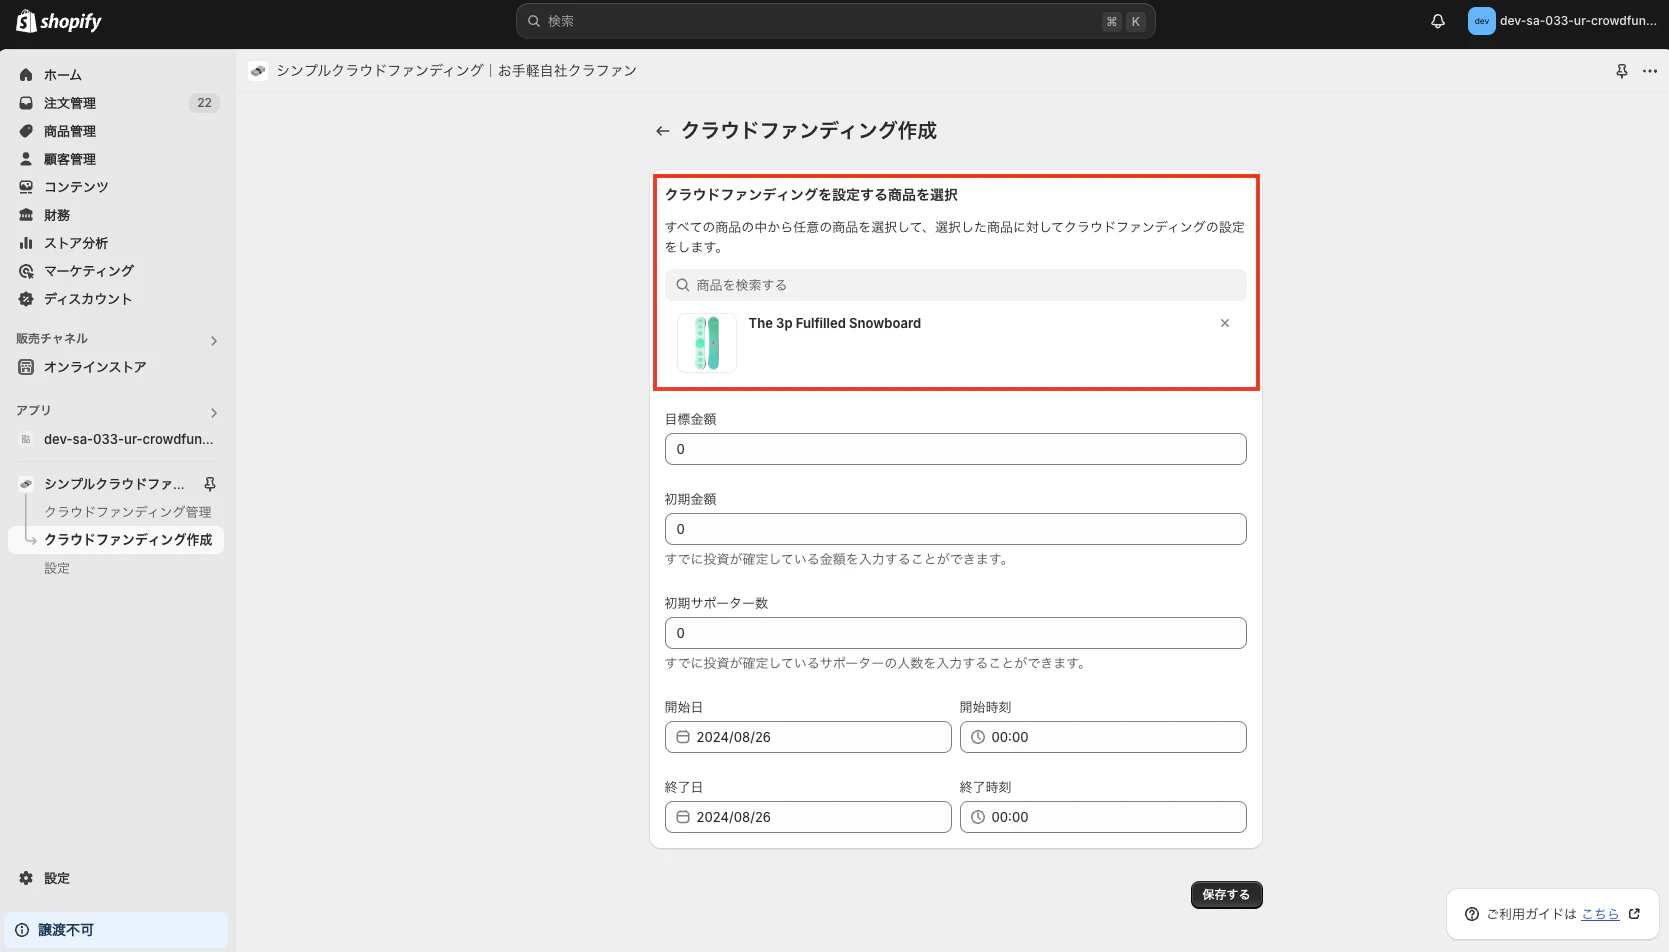Open the 開始日 date picker
Image resolution: width=1669 pixels, height=952 pixels.
pyautogui.click(x=808, y=737)
